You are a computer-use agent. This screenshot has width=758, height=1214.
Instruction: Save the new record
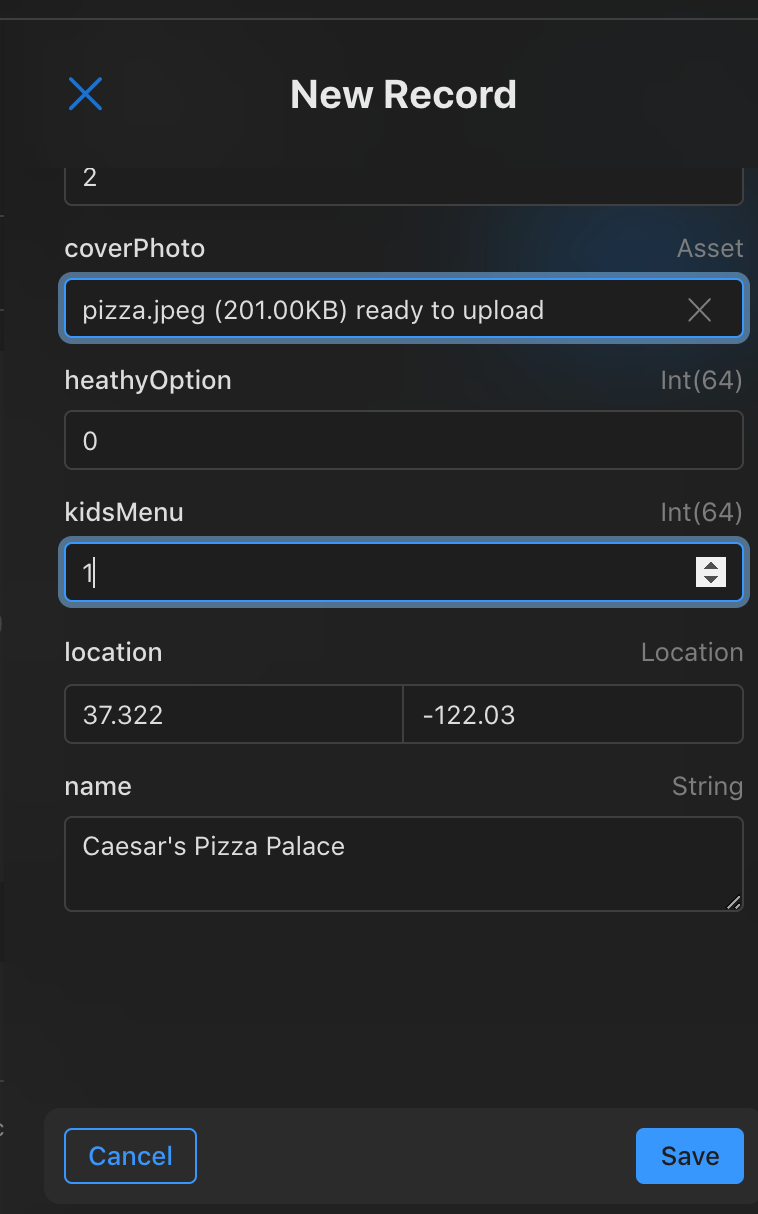pos(689,1156)
